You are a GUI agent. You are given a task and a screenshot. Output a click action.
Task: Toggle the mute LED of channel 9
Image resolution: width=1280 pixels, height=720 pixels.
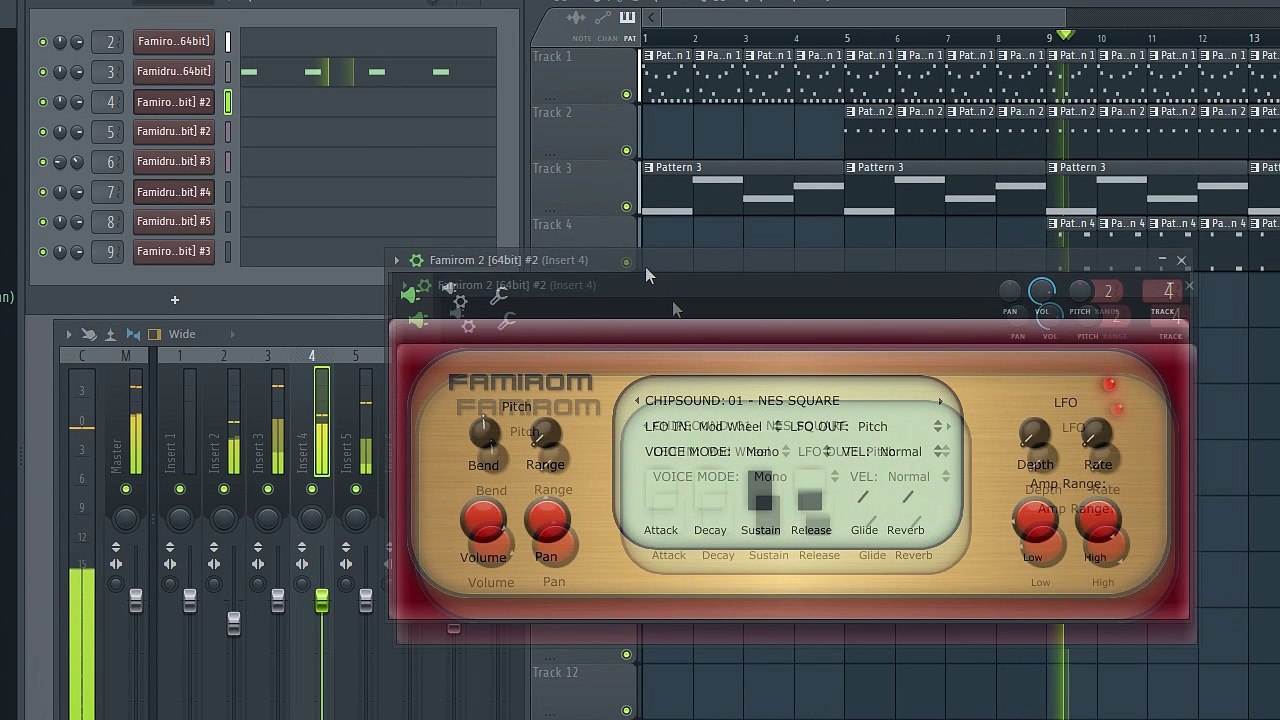[x=42, y=252]
